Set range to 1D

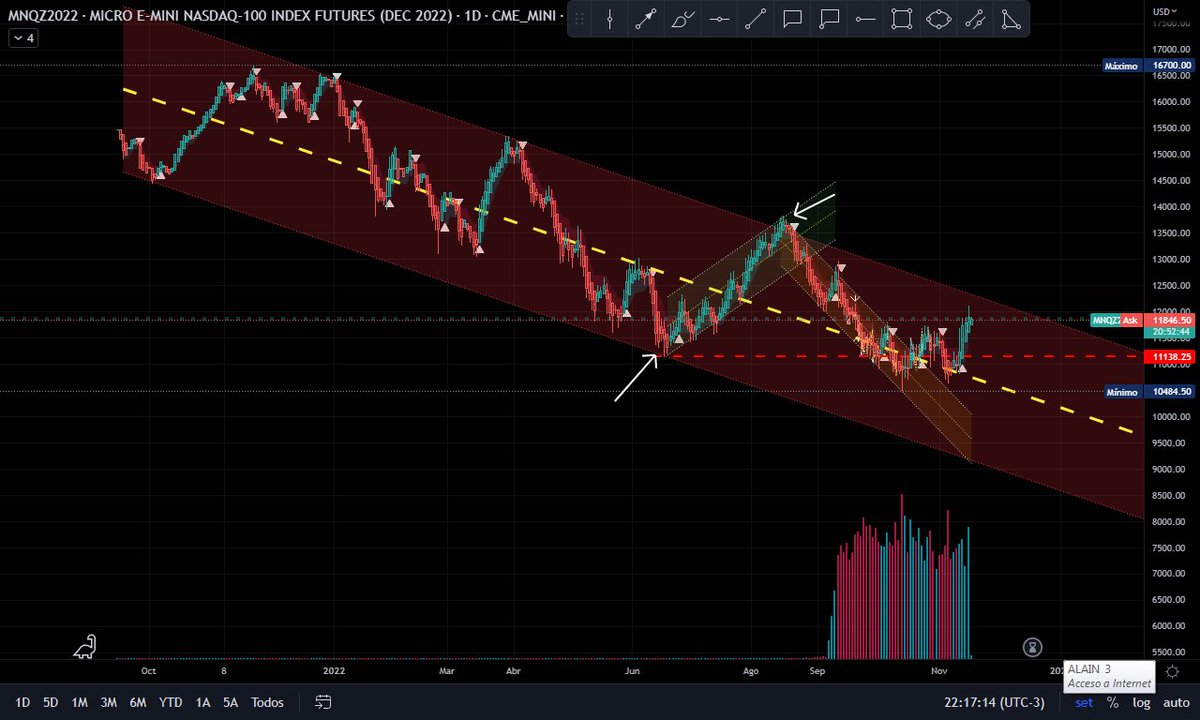[22, 702]
